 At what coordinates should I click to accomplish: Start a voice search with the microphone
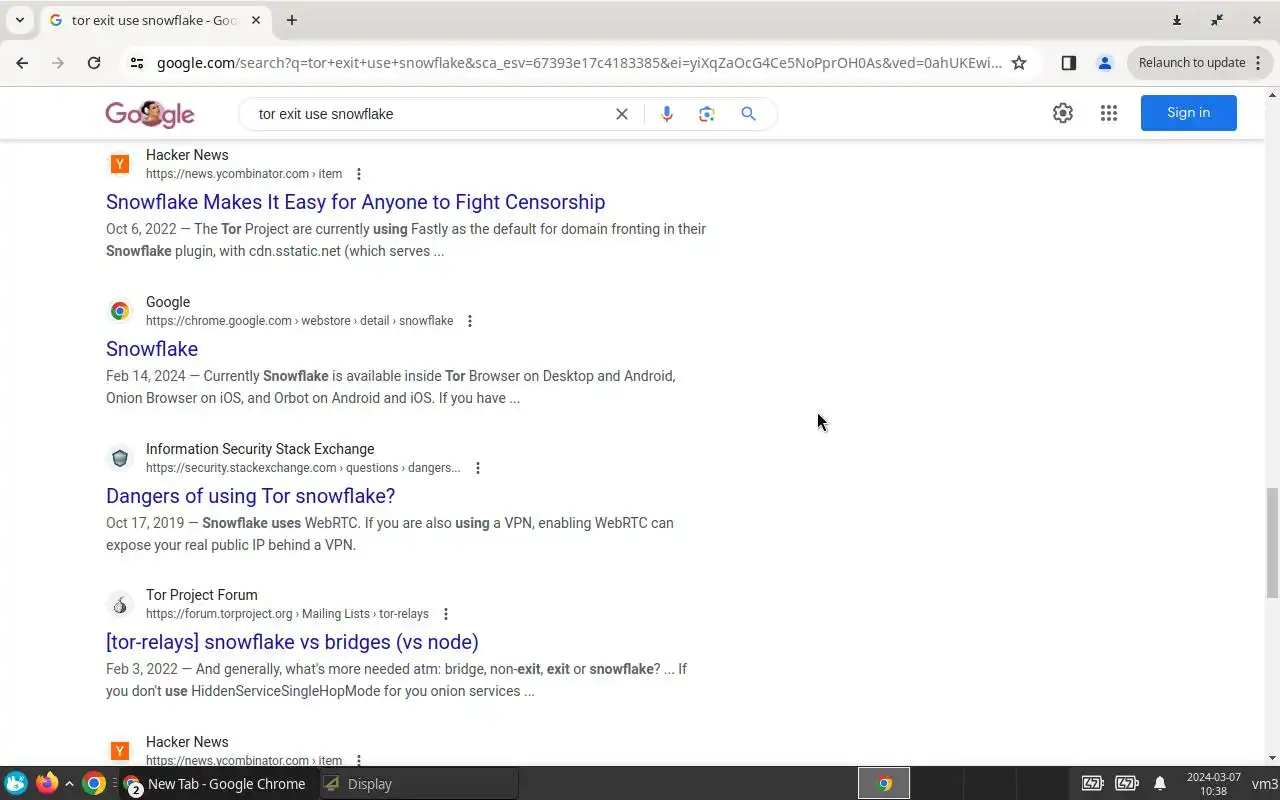pyautogui.click(x=667, y=114)
